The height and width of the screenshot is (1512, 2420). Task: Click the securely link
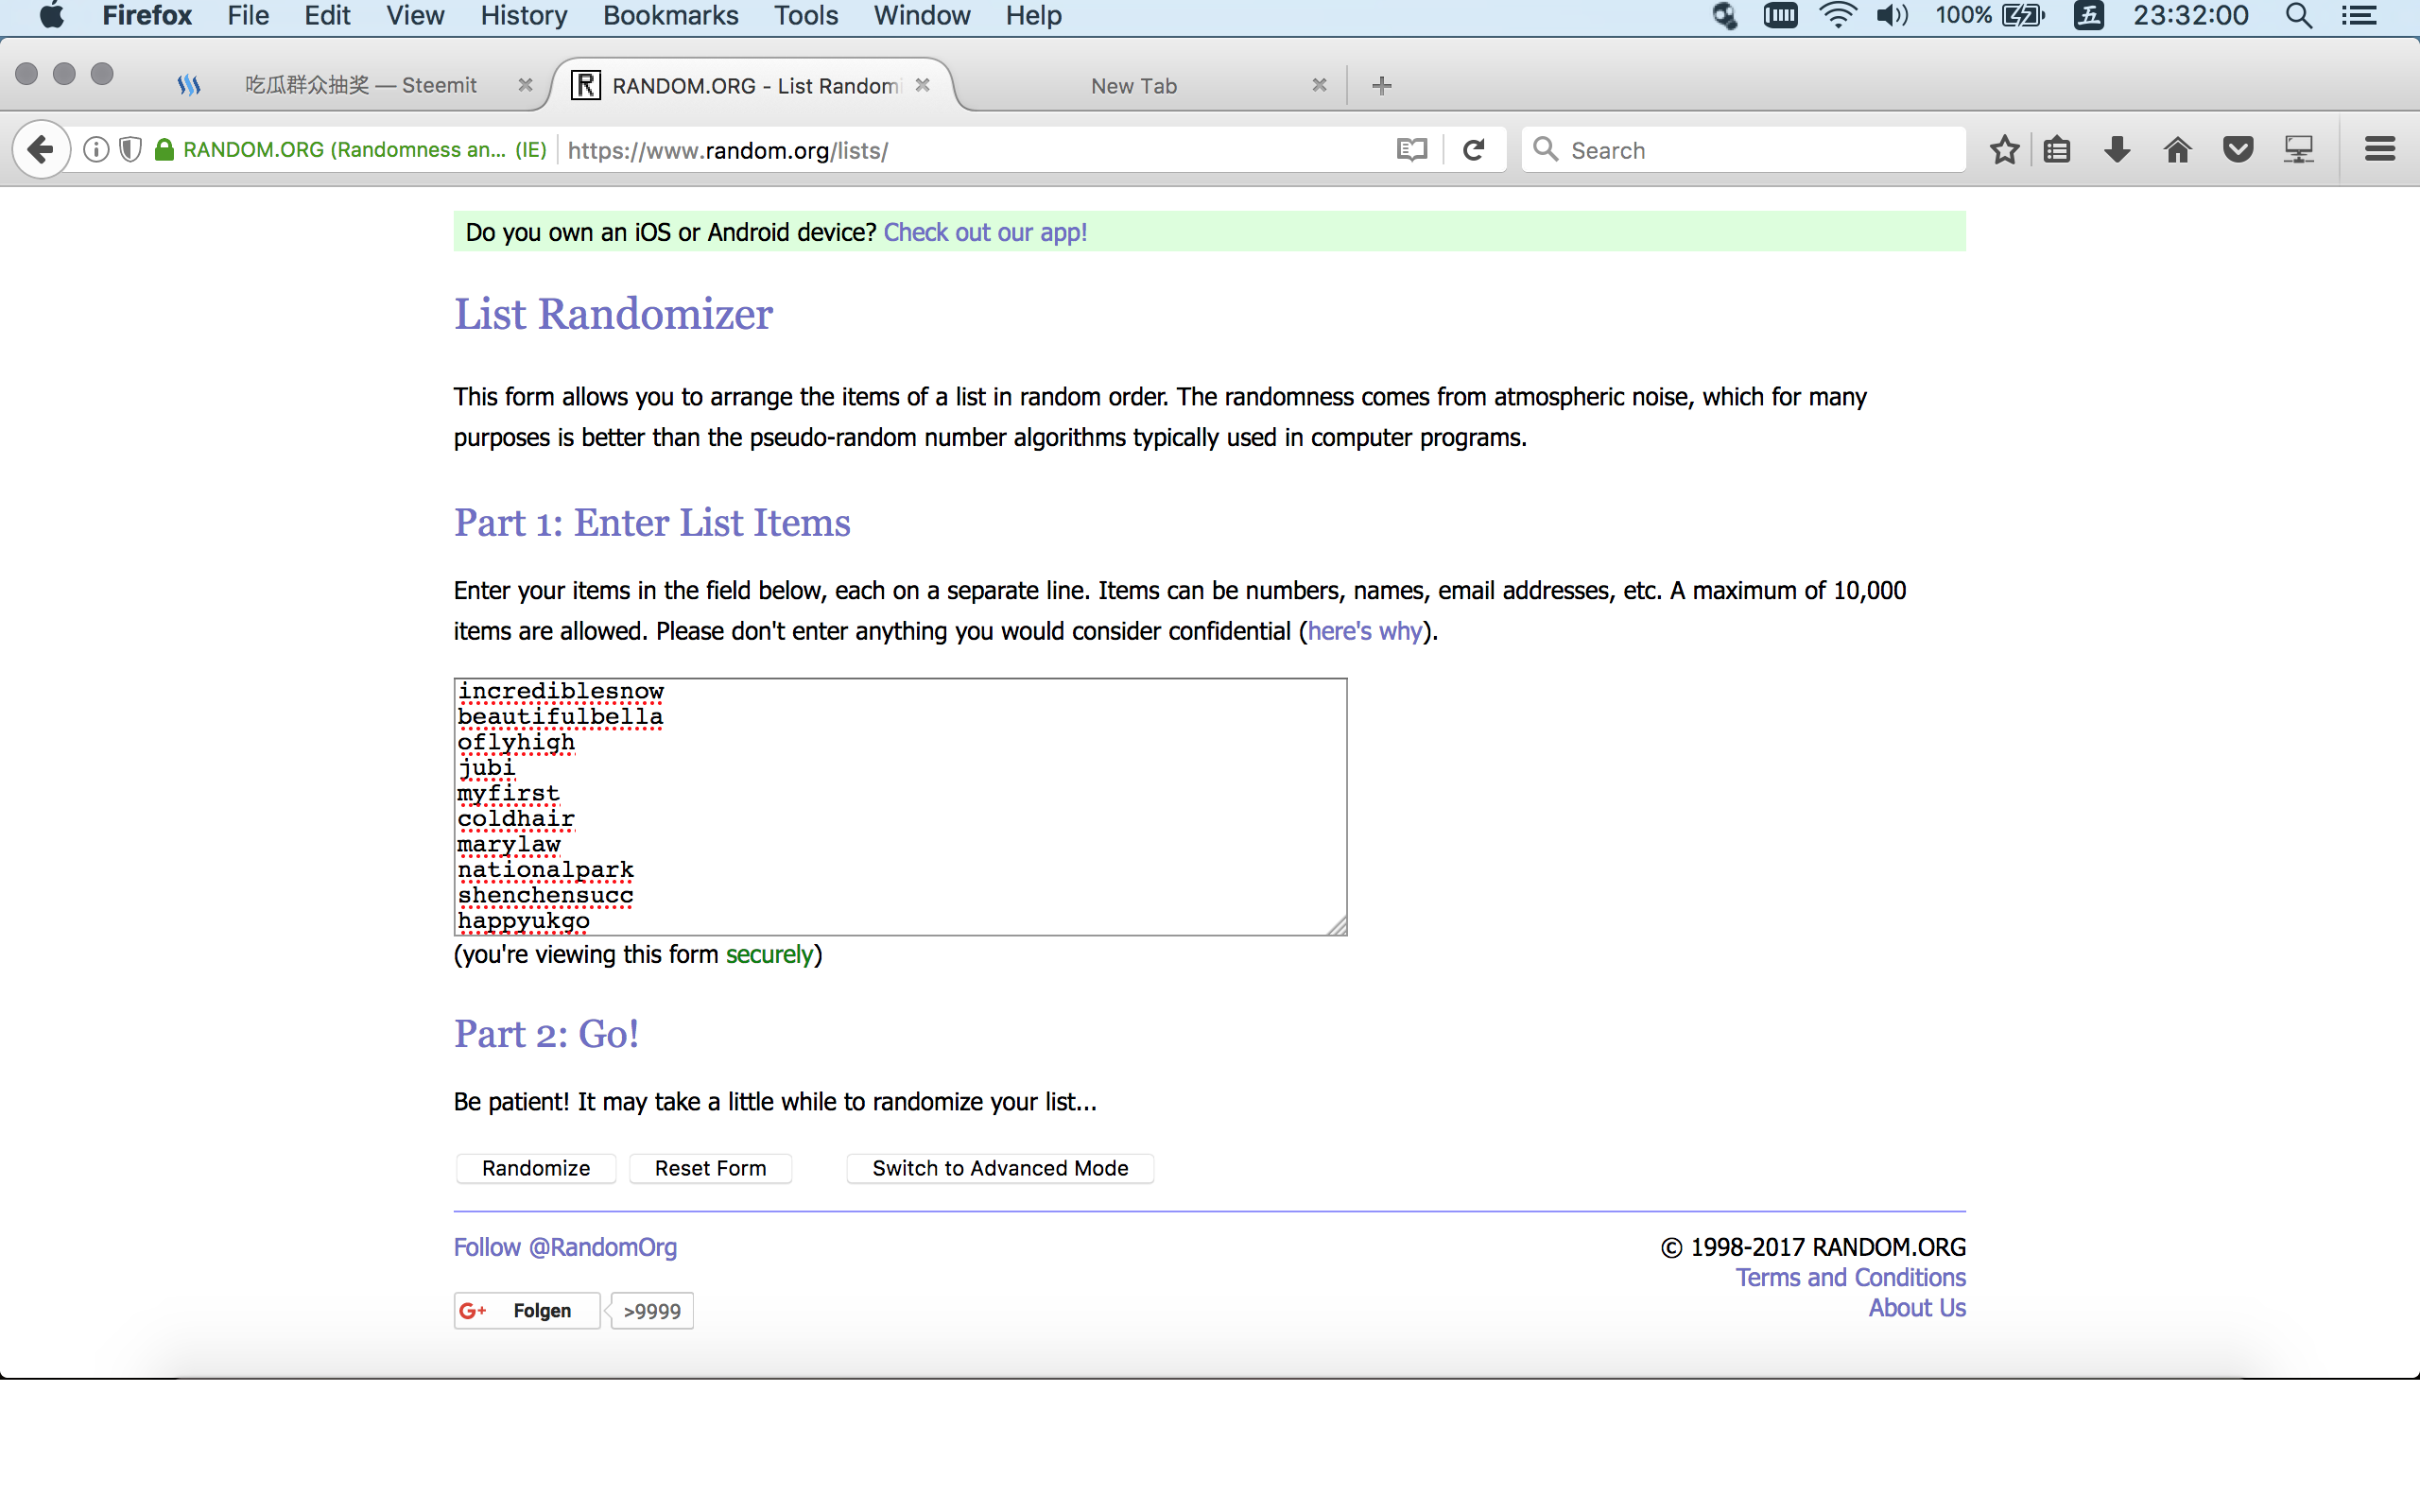[769, 954]
